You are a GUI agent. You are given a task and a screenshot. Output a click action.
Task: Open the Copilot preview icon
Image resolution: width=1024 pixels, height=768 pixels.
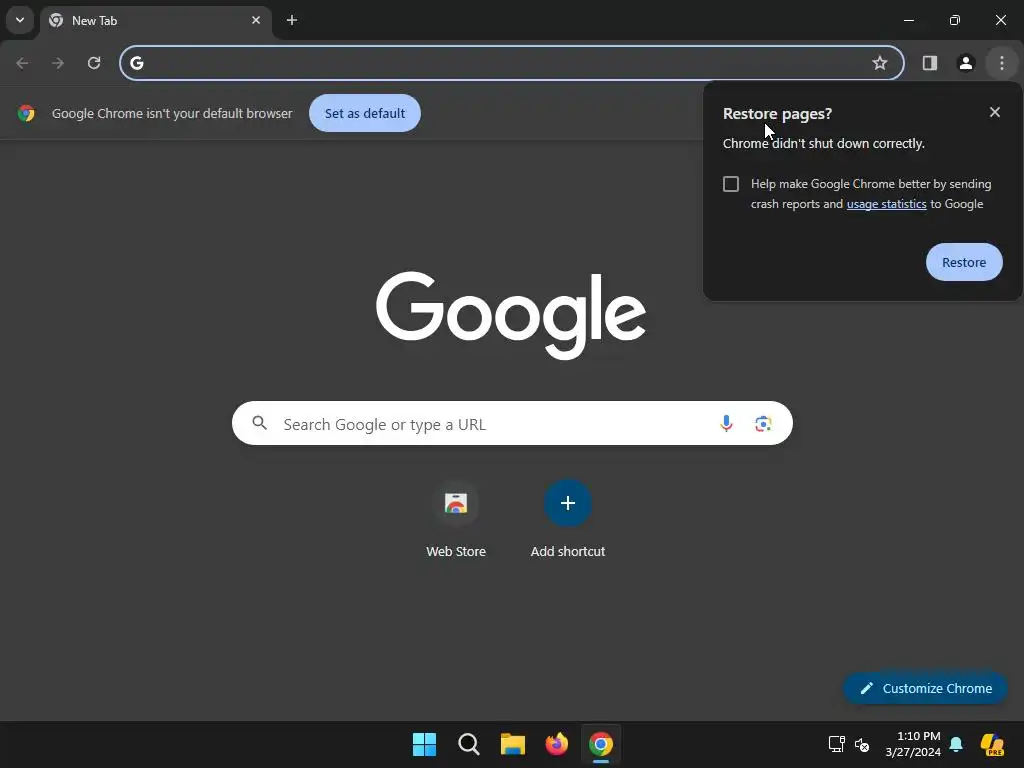(x=992, y=744)
